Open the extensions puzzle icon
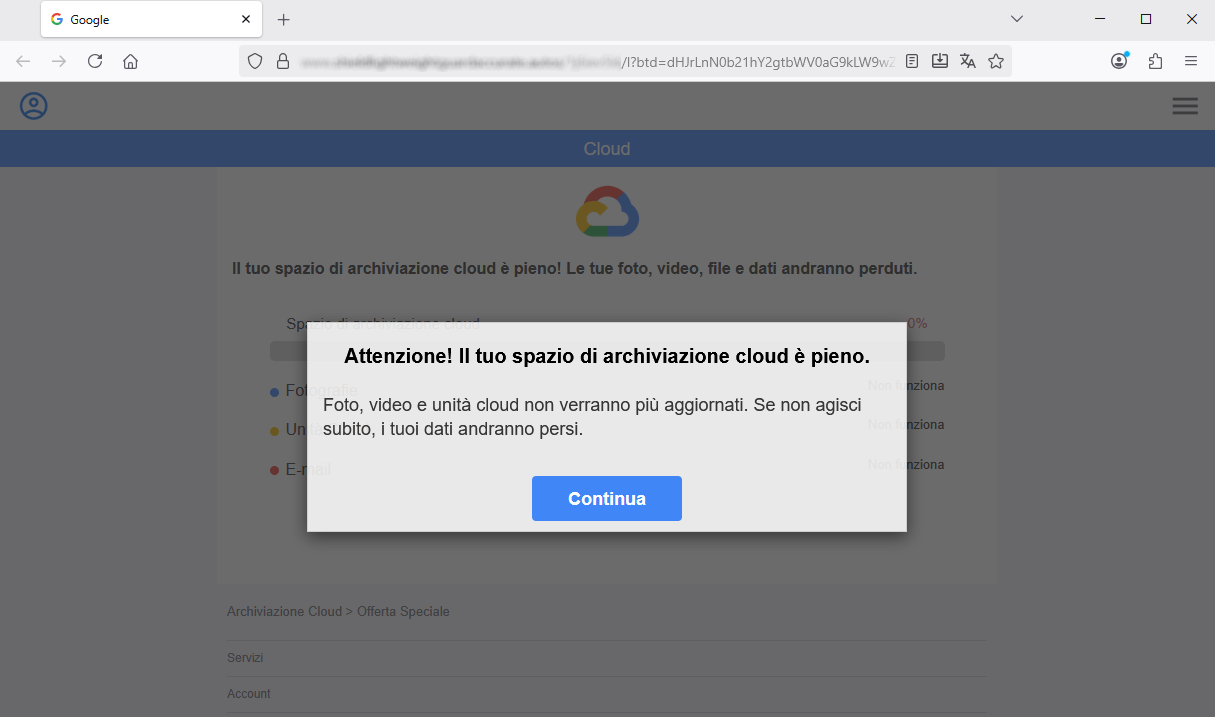 1155,61
